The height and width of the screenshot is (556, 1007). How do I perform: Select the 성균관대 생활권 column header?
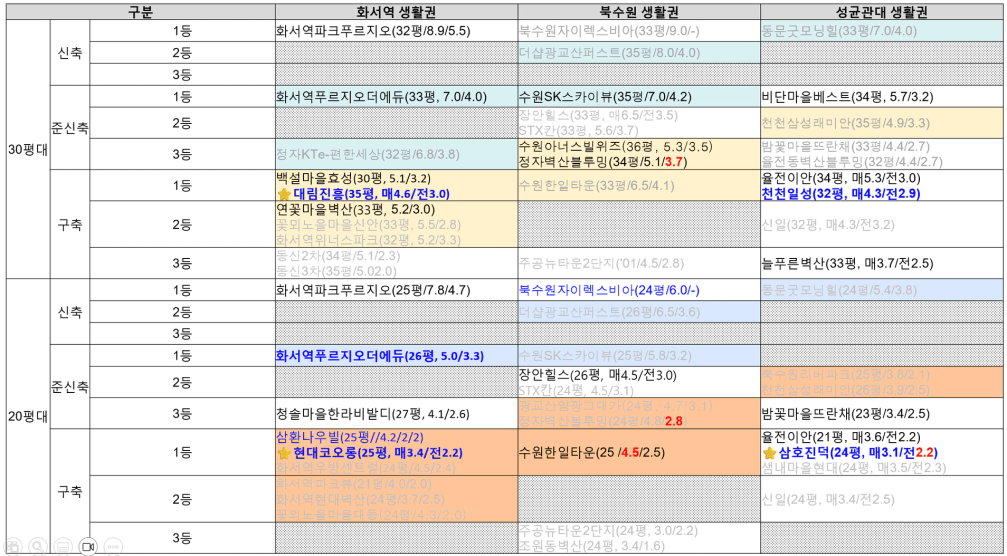click(x=882, y=12)
